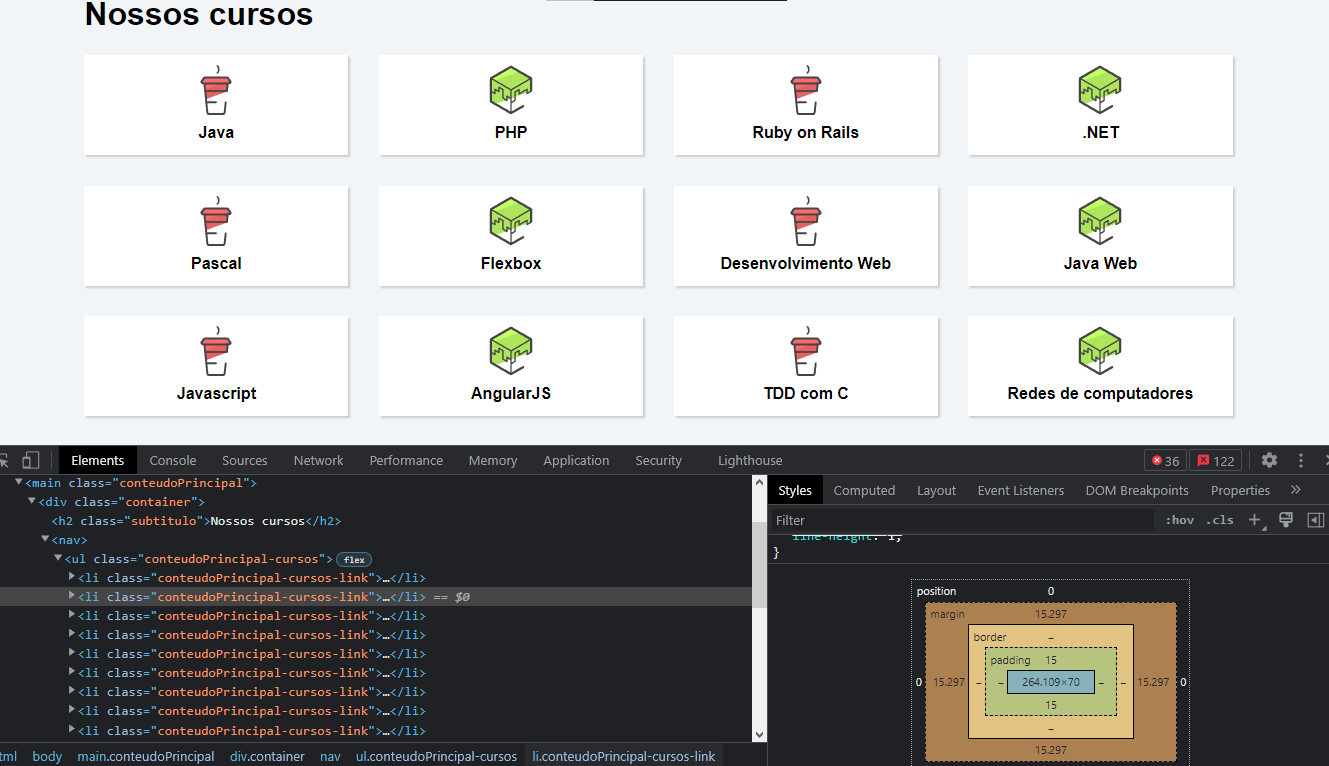This screenshot has height=766, width=1329.
Task: Open the Lighthouse tab
Action: click(x=750, y=460)
